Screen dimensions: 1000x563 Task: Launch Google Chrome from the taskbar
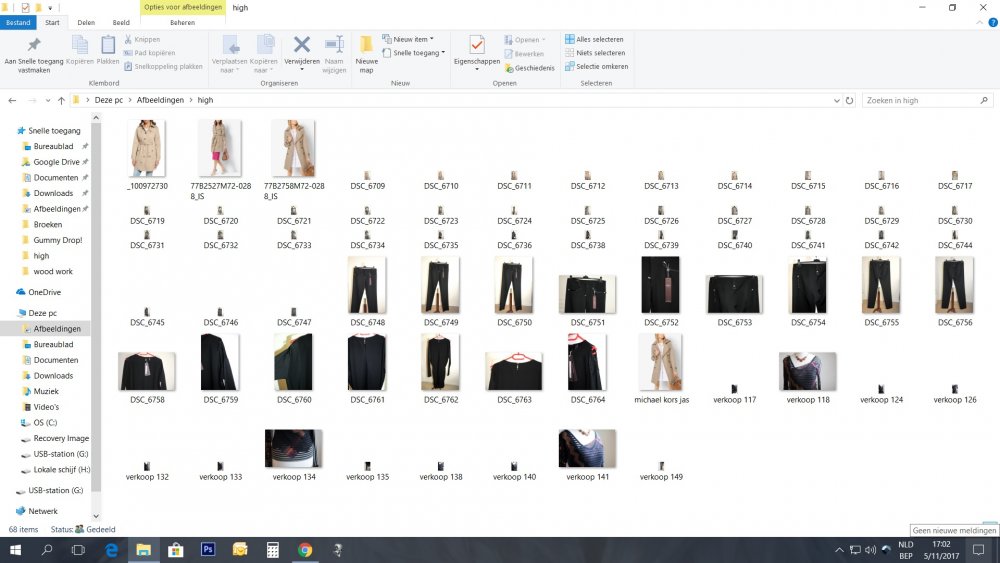(304, 550)
